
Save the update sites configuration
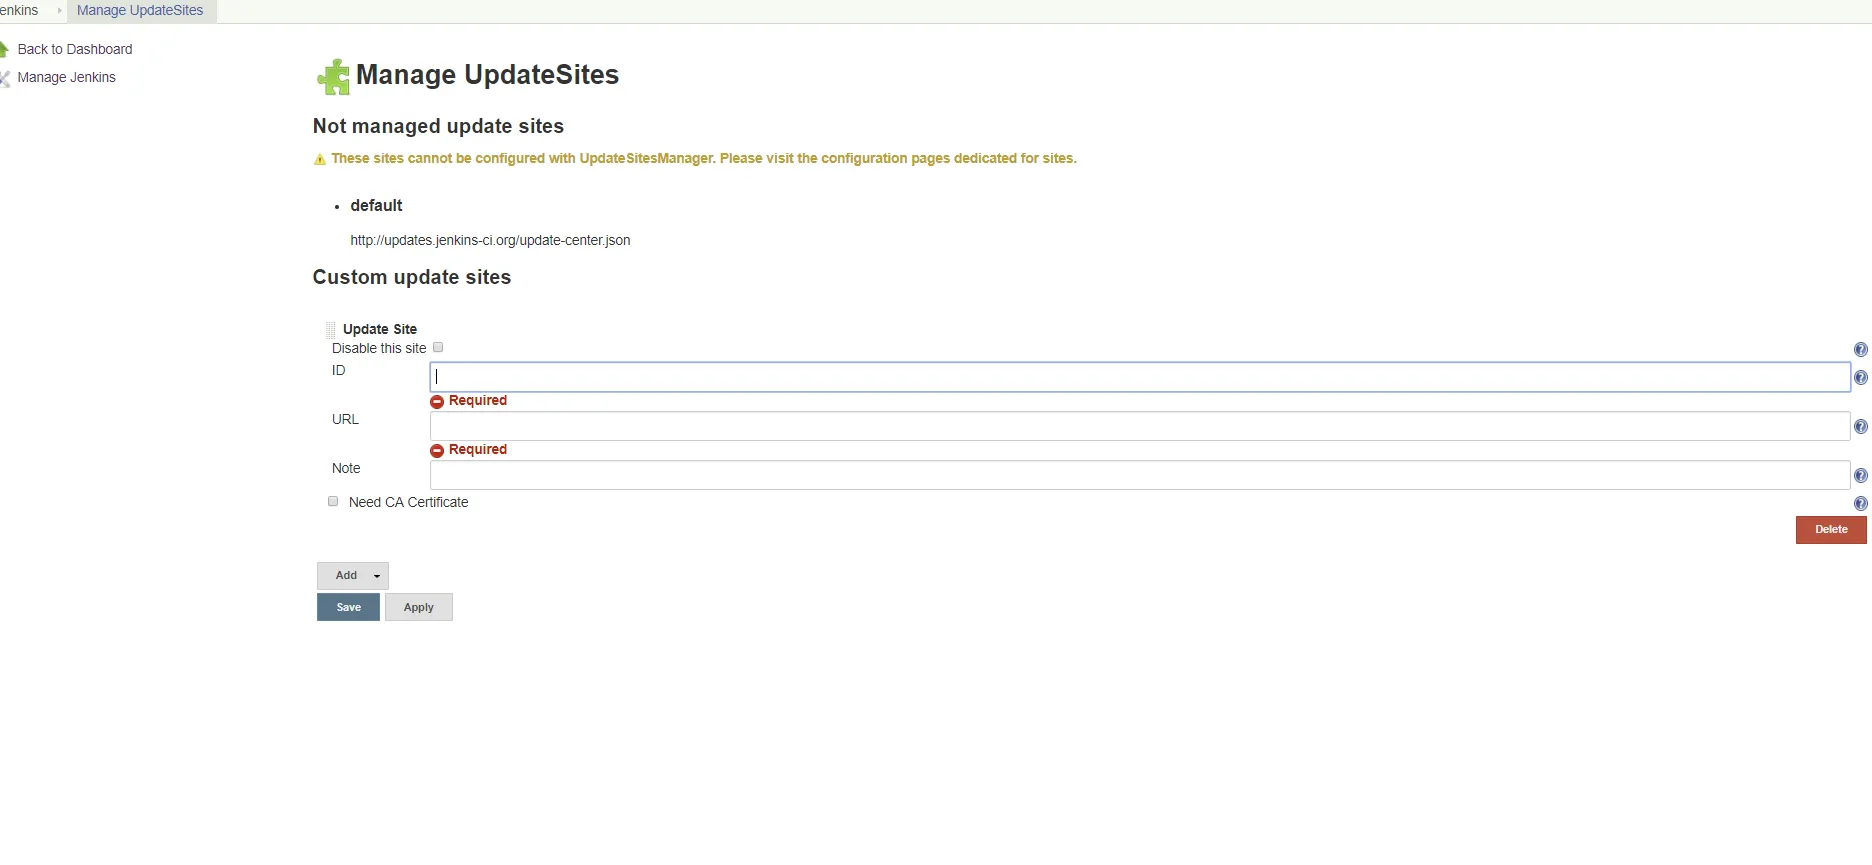click(348, 607)
